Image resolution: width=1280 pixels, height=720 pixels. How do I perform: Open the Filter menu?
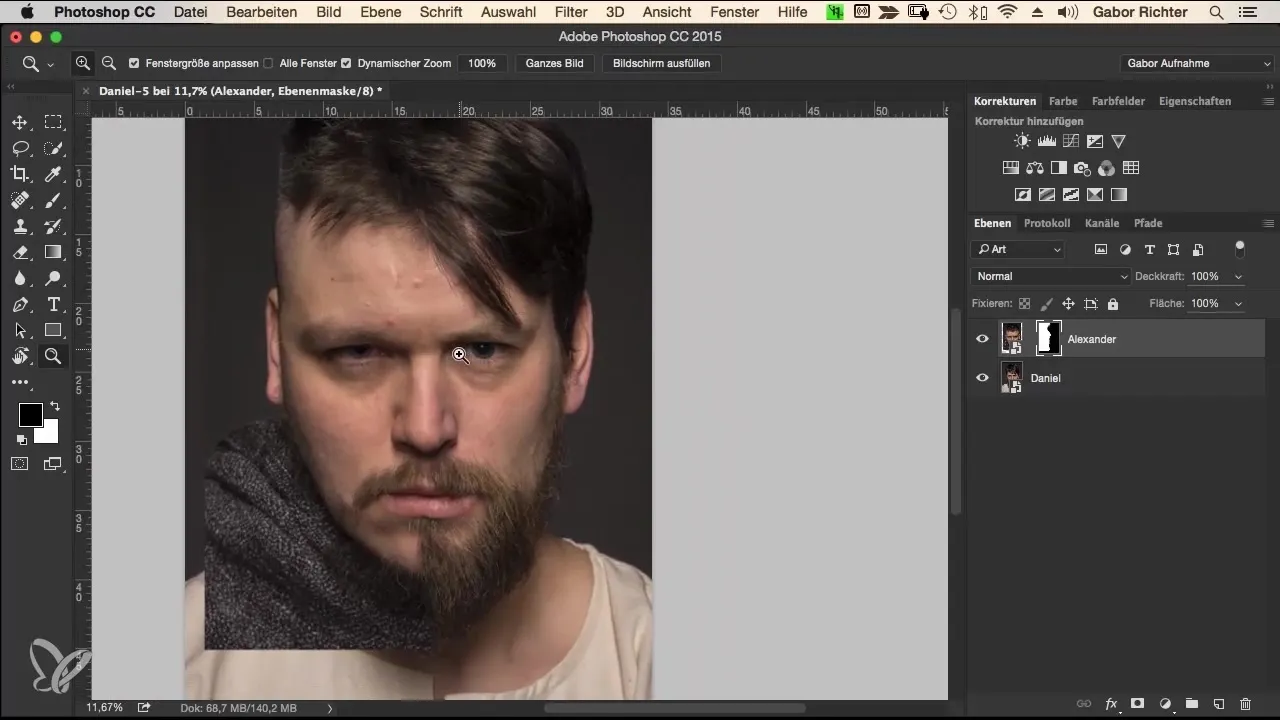pos(571,12)
